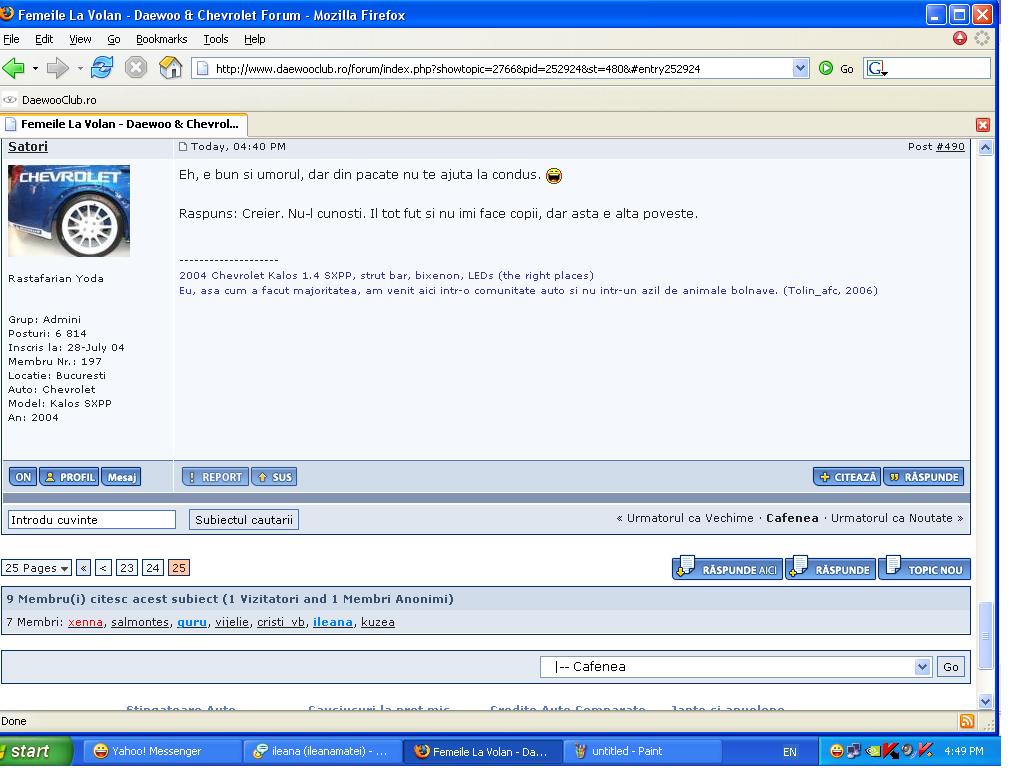The height and width of the screenshot is (768, 1024).
Task: Open the Bookmarks menu
Action: [161, 39]
